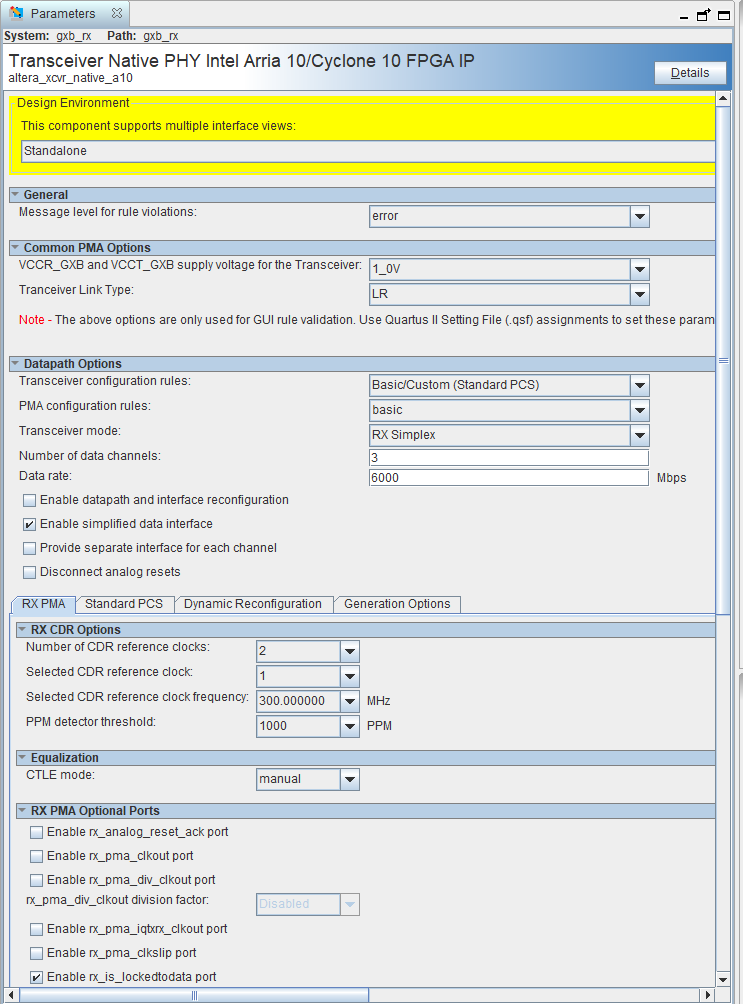Open the Details button

(x=690, y=73)
